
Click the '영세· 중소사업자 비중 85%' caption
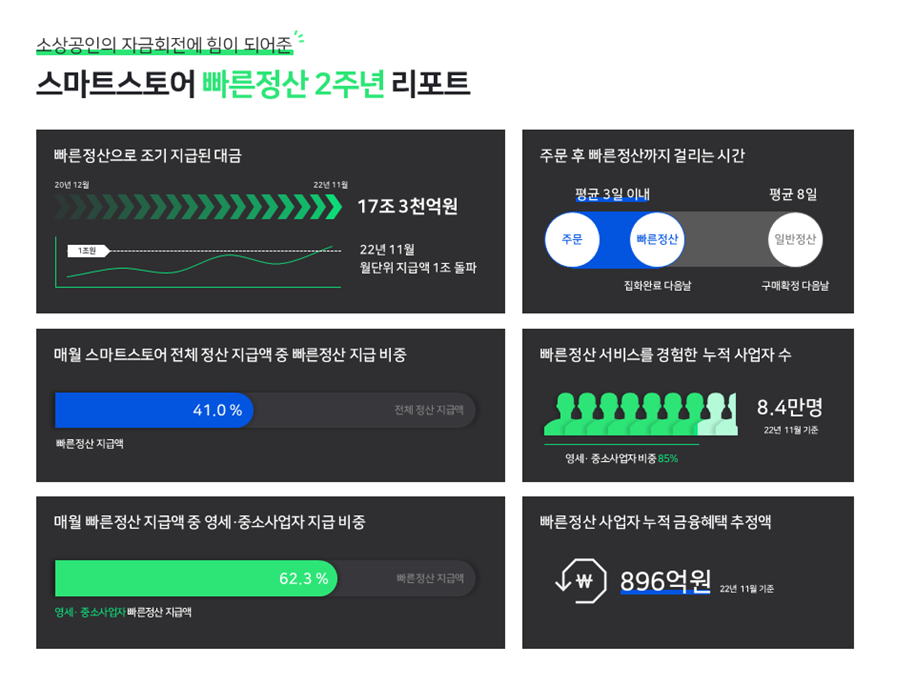click(621, 458)
